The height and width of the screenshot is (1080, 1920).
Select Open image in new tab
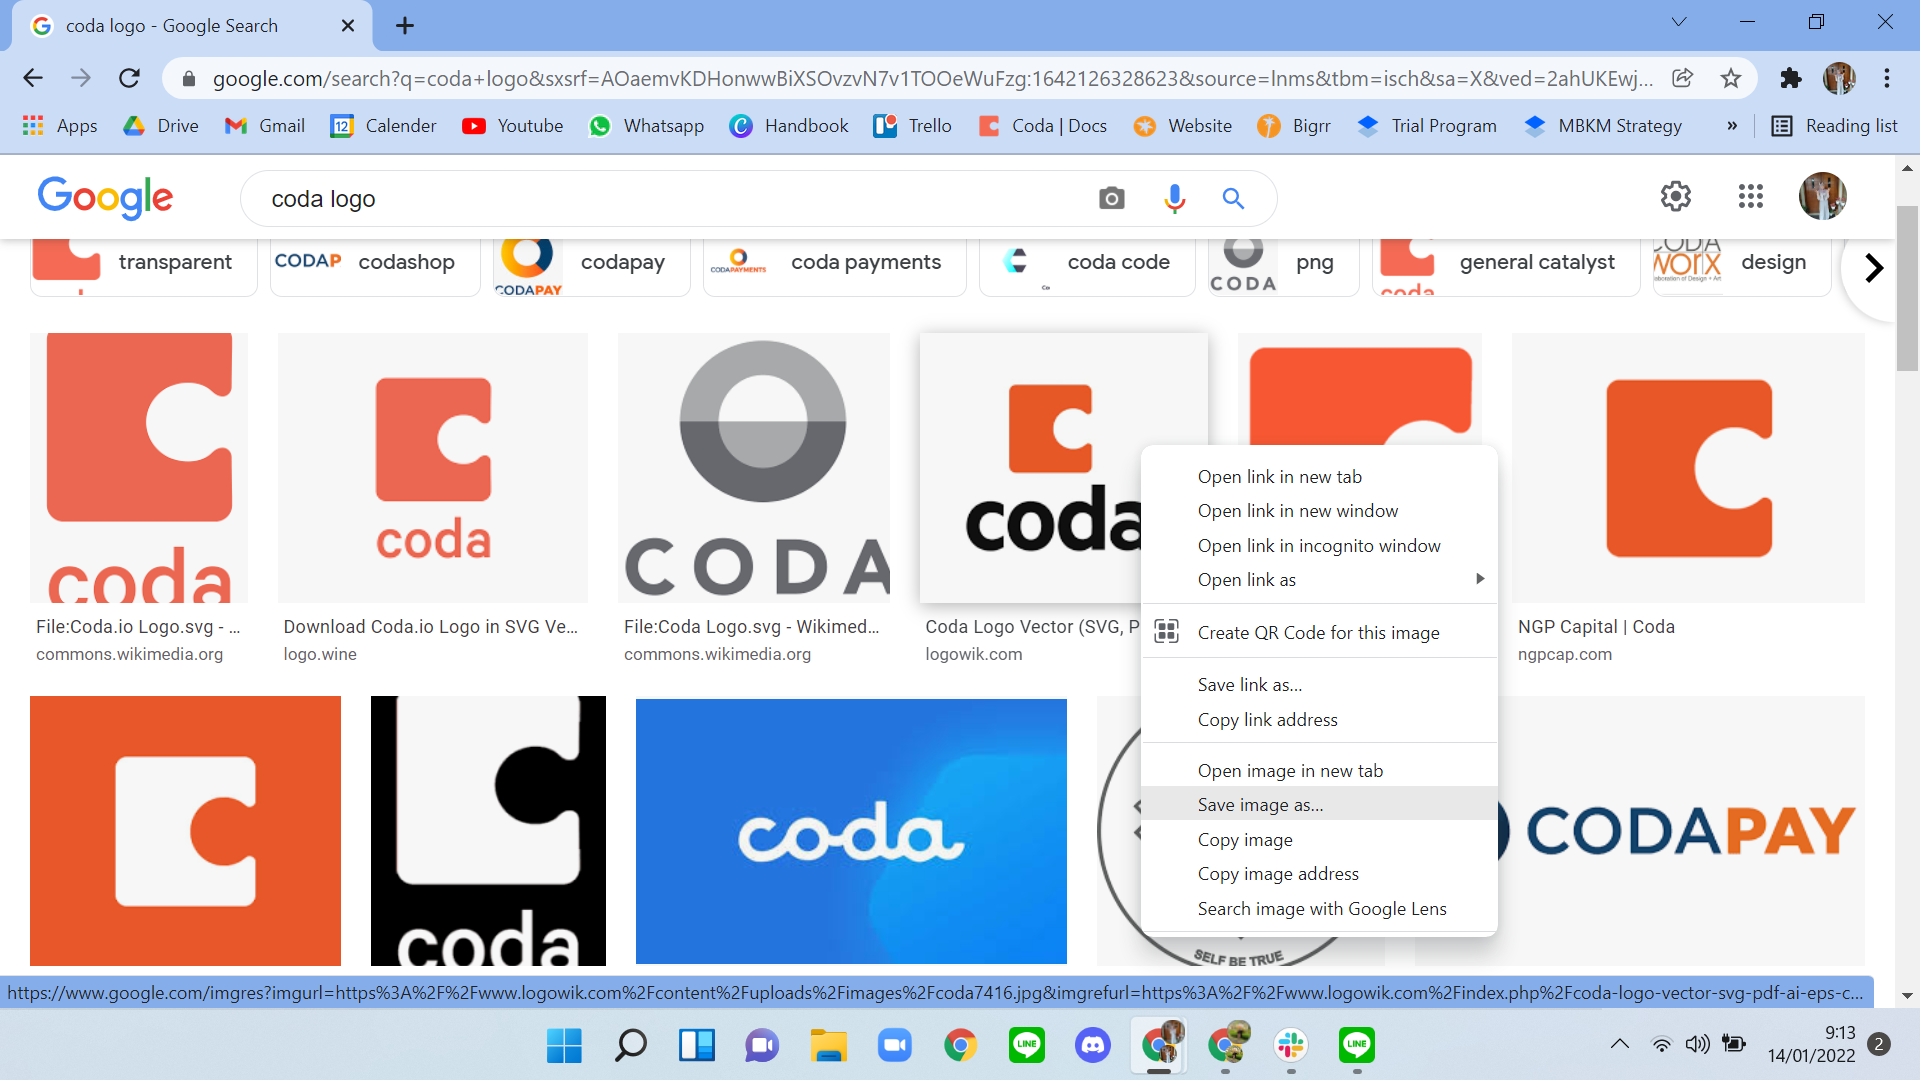[x=1319, y=770]
